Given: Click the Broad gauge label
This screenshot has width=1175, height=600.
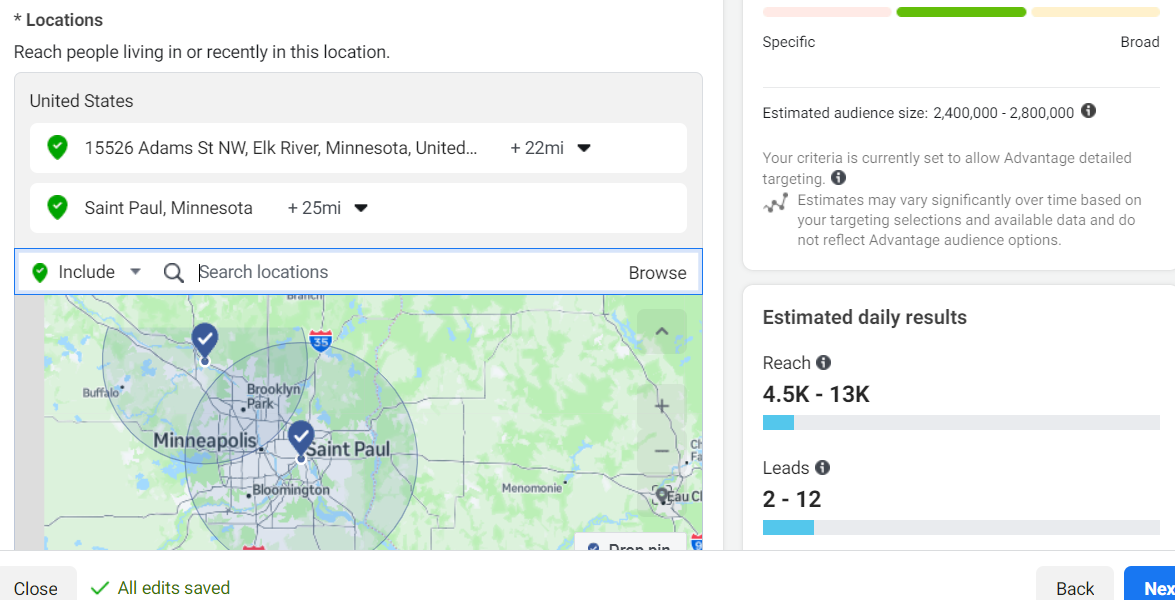Looking at the screenshot, I should (x=1140, y=42).
